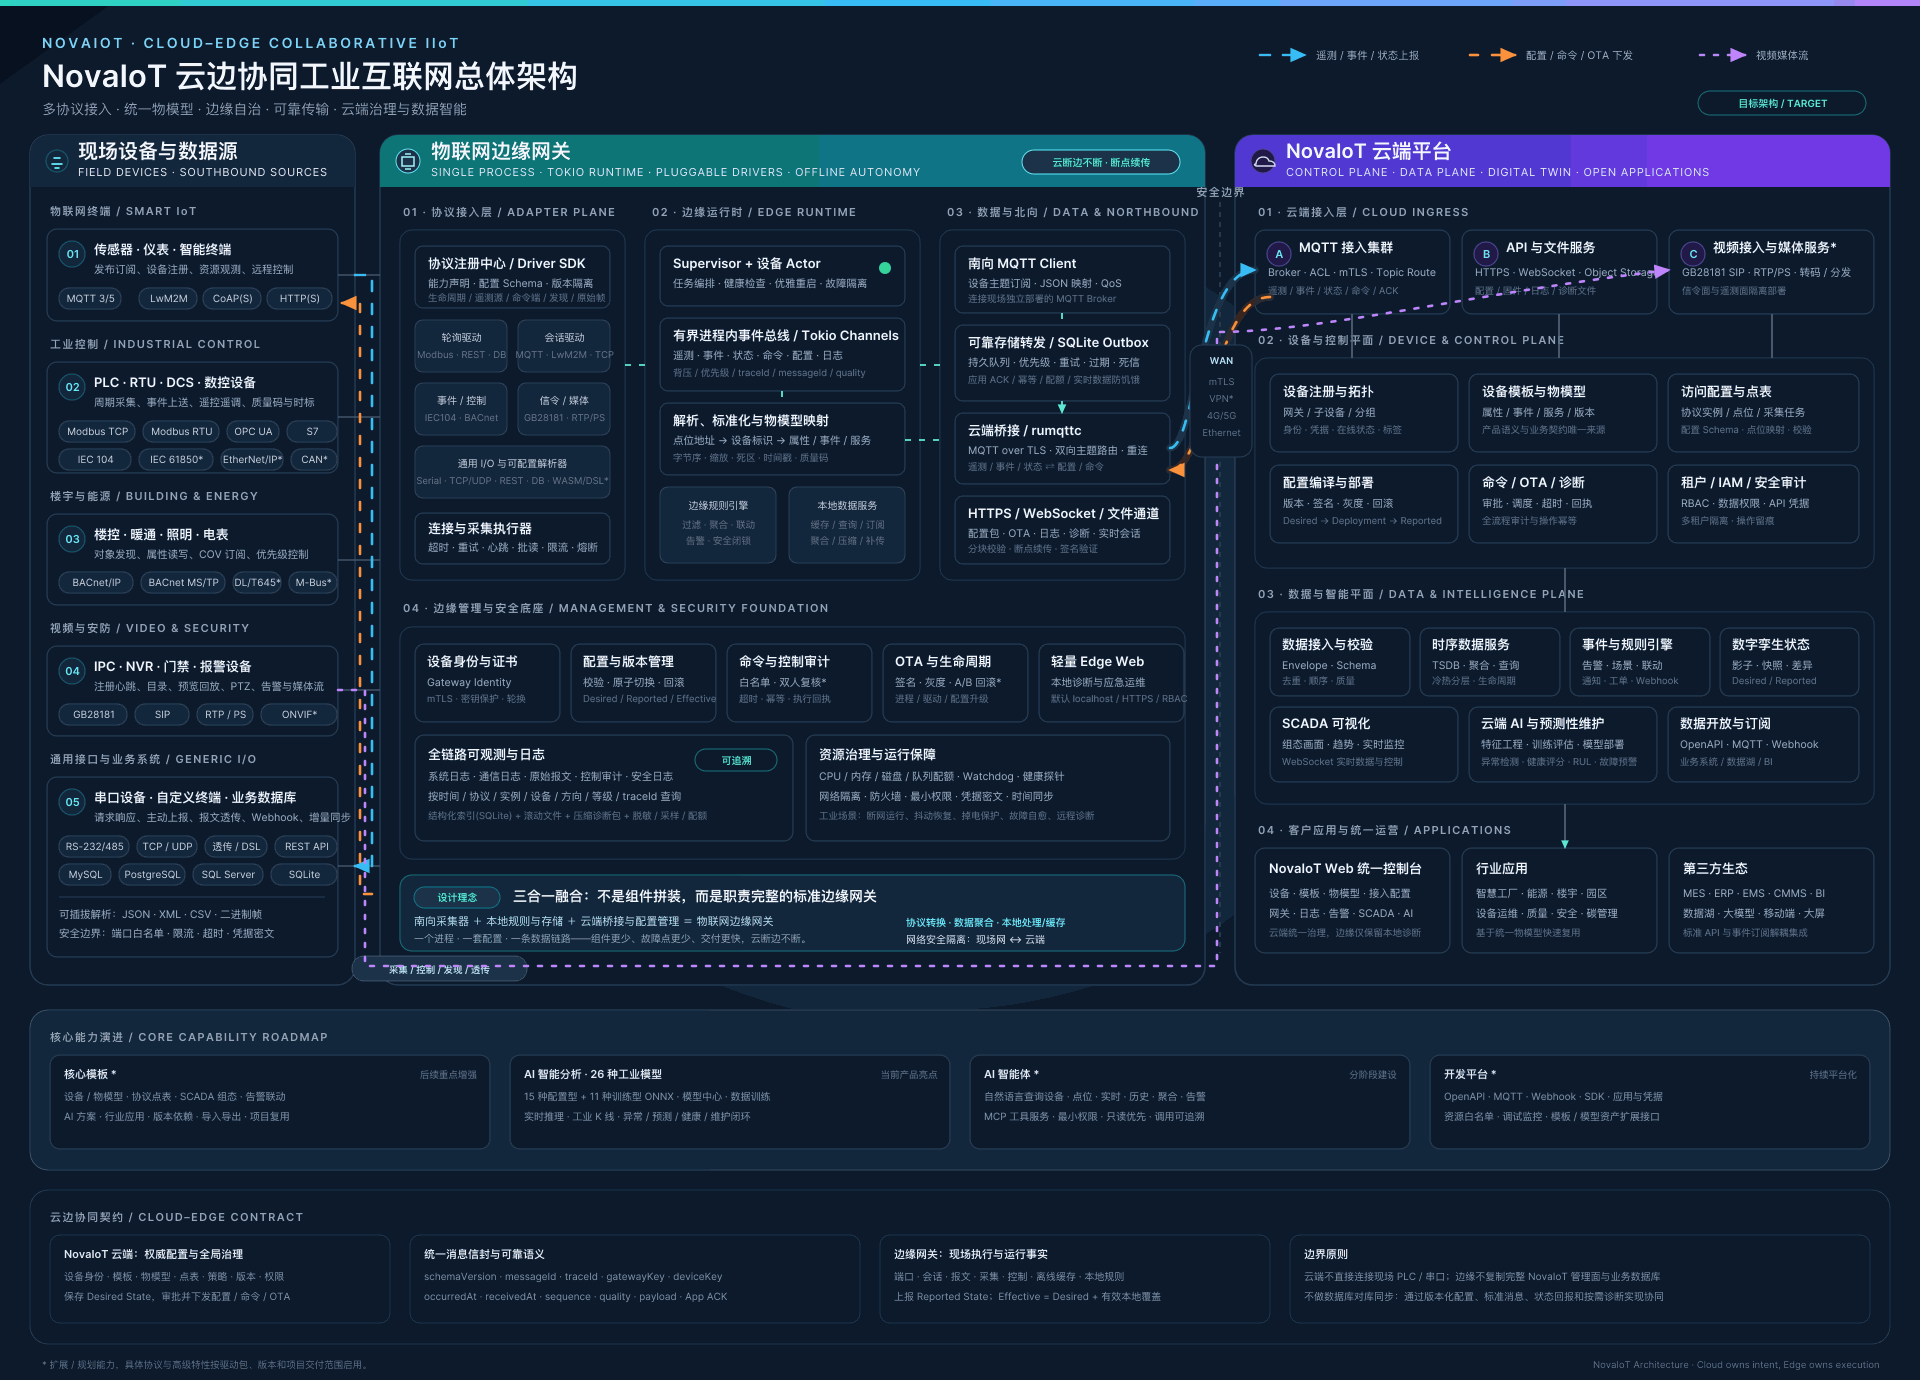Select the CAN* pill

tap(314, 460)
